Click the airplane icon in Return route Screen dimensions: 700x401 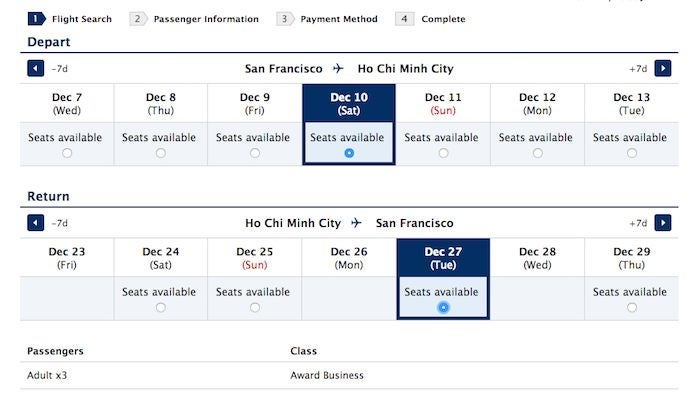(357, 223)
